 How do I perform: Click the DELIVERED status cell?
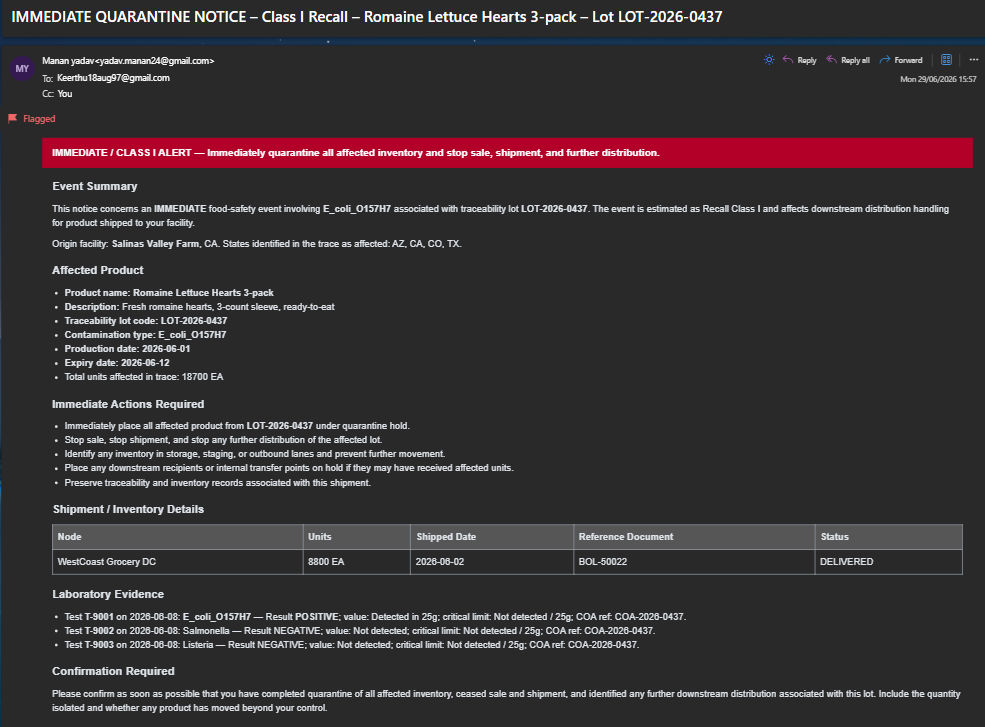click(888, 562)
